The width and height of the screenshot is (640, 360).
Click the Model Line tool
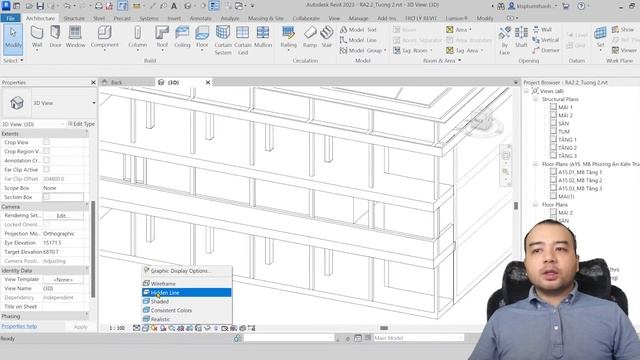coord(358,40)
